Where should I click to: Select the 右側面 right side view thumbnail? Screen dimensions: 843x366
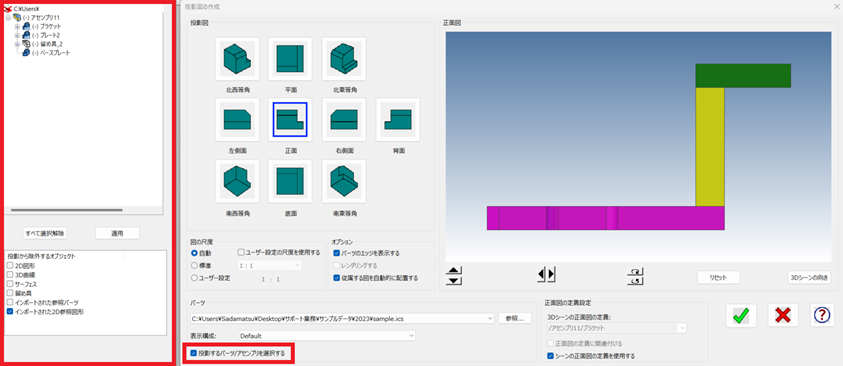(x=344, y=119)
